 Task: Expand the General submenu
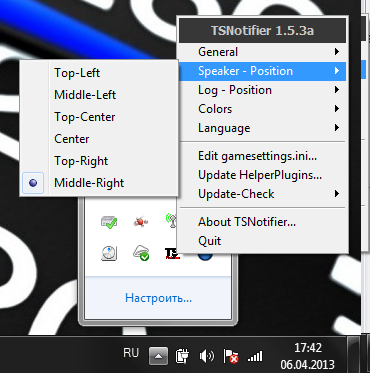[263, 52]
